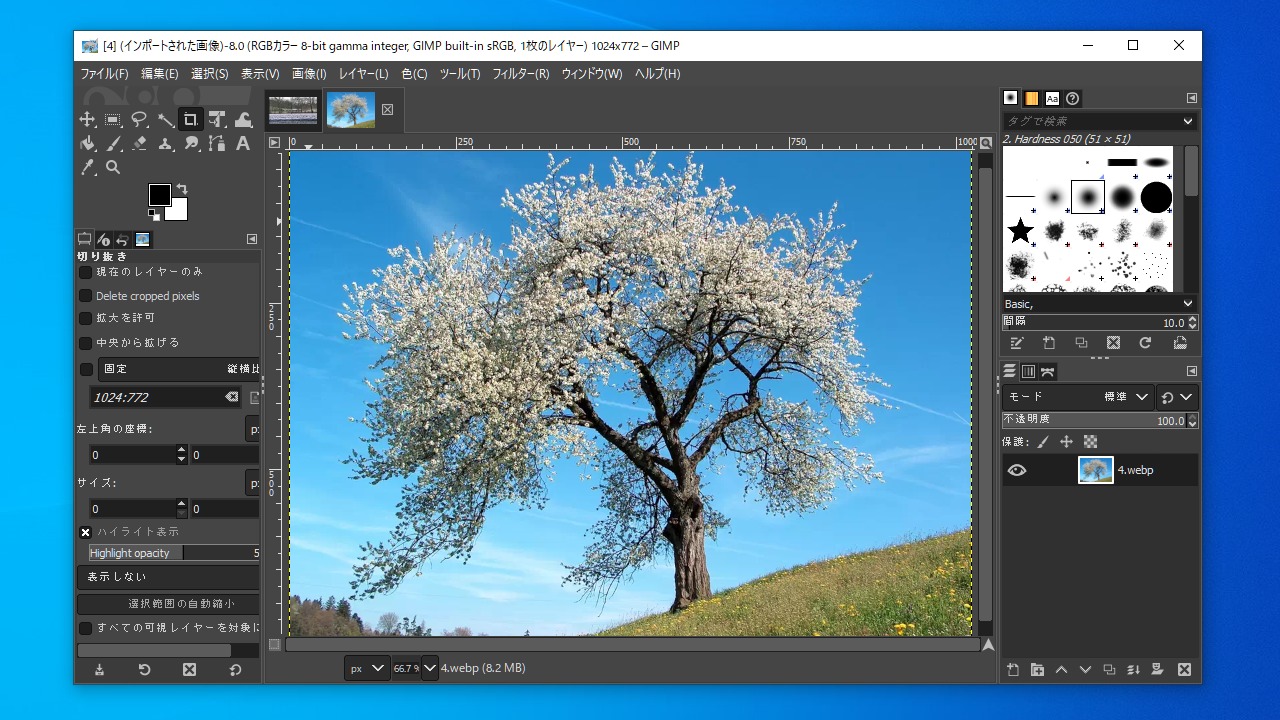This screenshot has height=720, width=1280.
Task: Select the Eraser tool
Action: point(139,144)
